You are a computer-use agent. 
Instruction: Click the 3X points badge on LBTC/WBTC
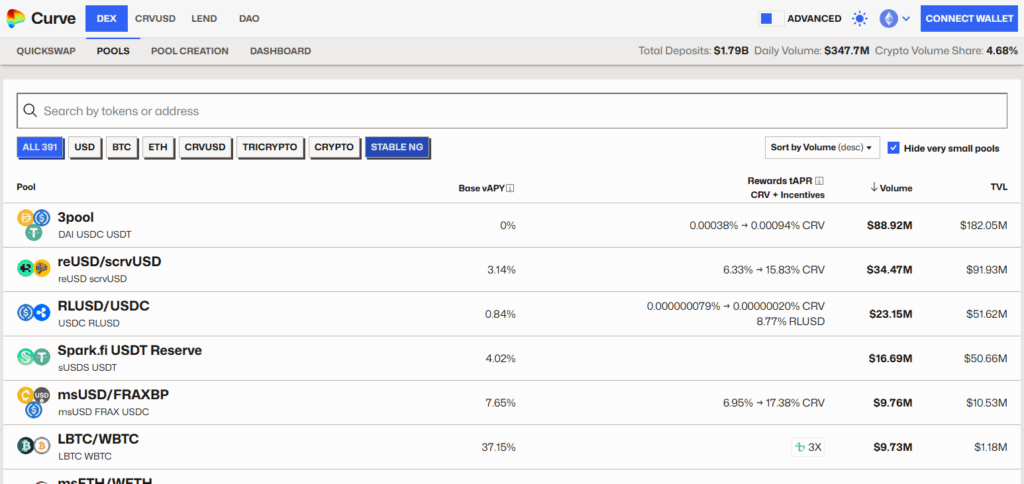pyautogui.click(x=808, y=447)
